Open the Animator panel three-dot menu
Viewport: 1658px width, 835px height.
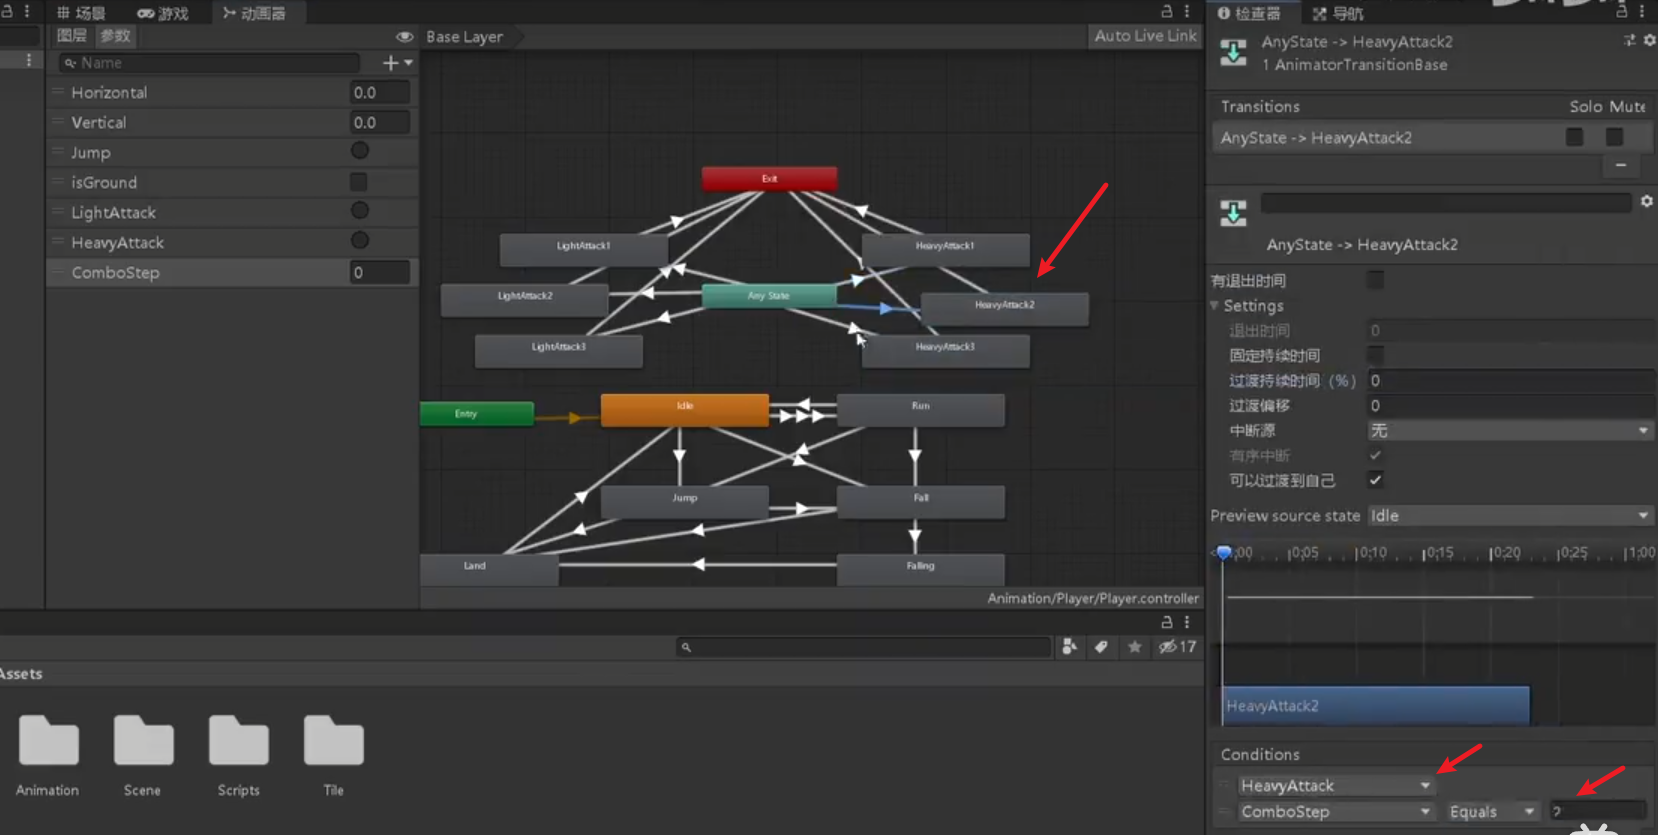(1187, 11)
